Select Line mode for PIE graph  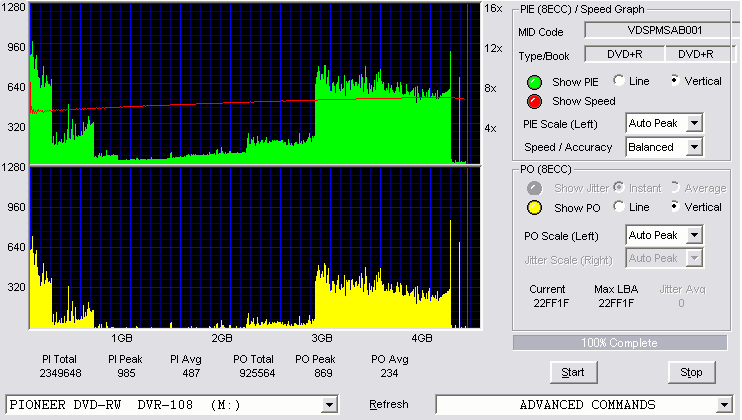pyautogui.click(x=618, y=80)
